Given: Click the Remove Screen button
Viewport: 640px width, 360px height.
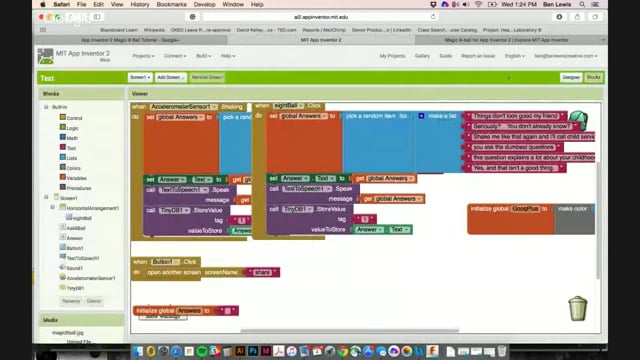Looking at the screenshot, I should tap(207, 77).
